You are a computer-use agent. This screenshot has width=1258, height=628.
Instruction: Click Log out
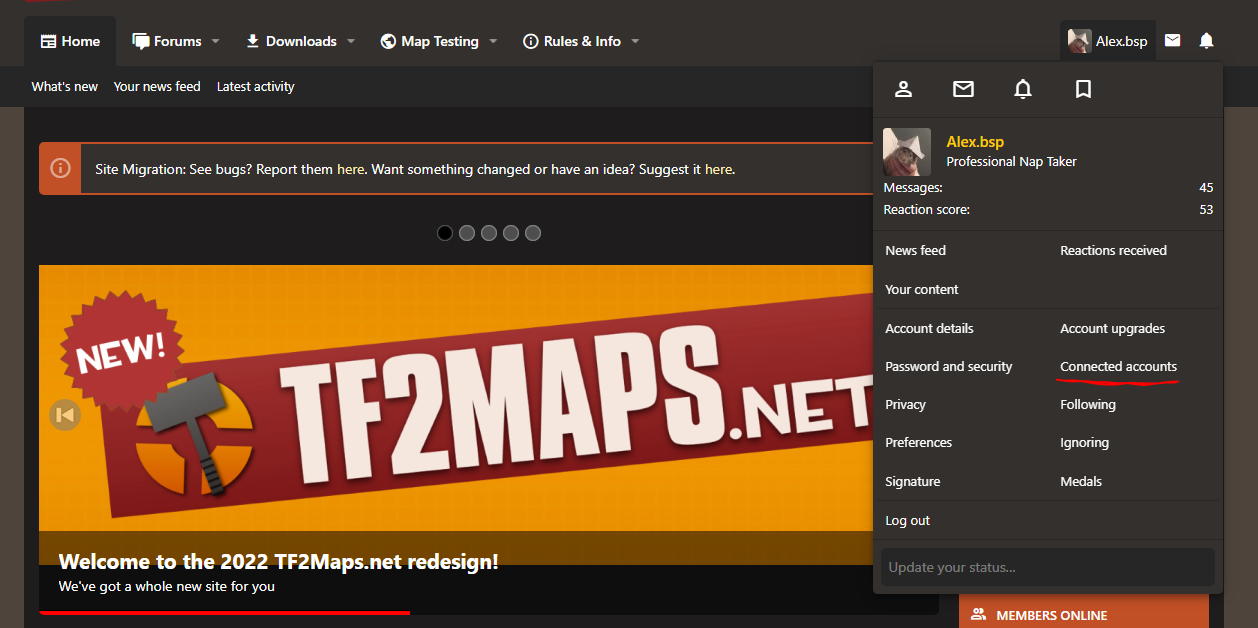[908, 521]
